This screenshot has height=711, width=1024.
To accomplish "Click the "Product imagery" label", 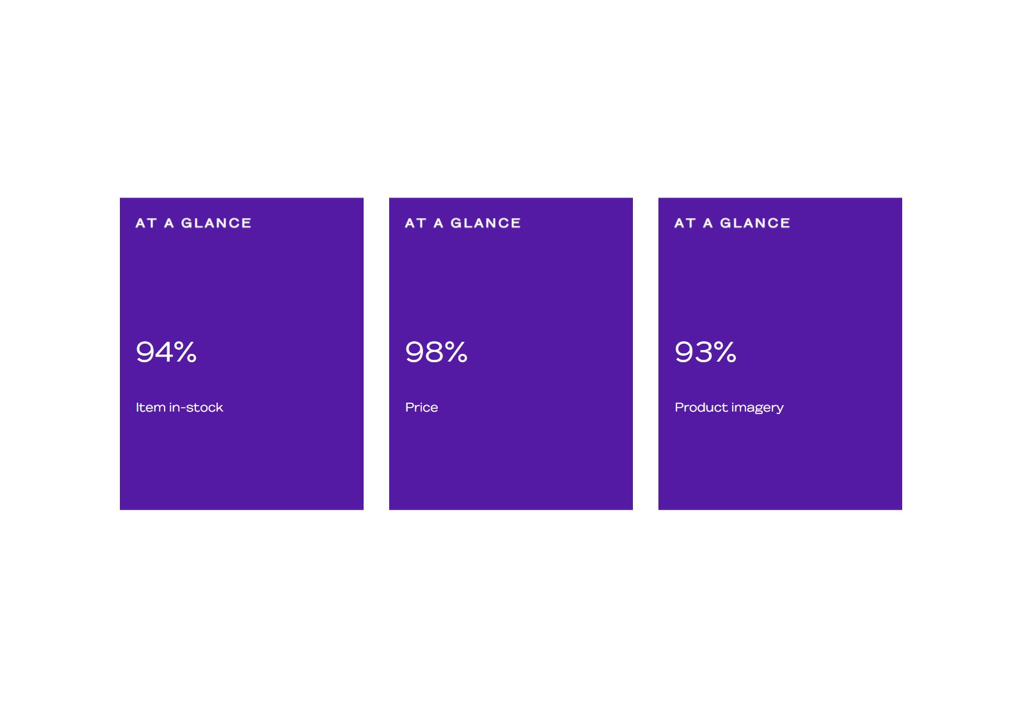I will point(729,408).
